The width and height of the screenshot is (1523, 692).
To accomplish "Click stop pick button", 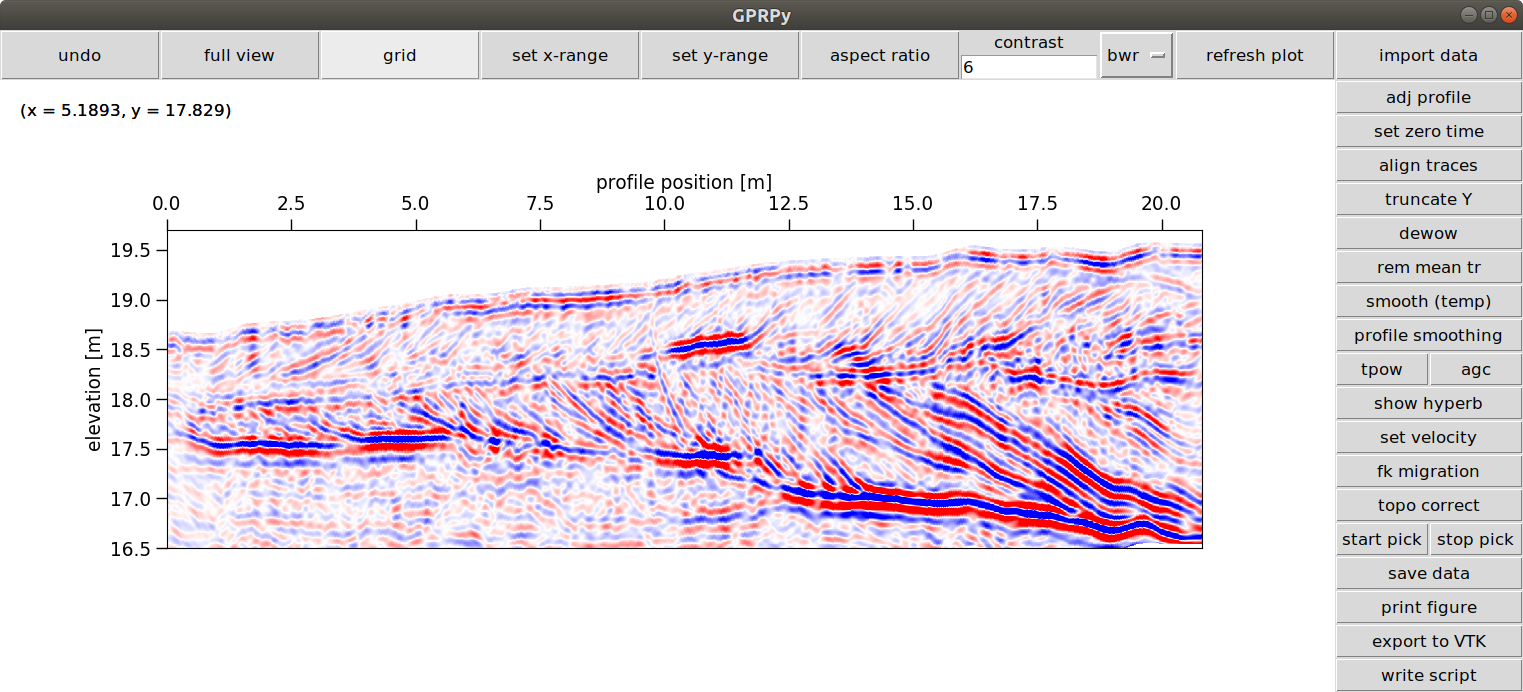I will click(x=1475, y=539).
